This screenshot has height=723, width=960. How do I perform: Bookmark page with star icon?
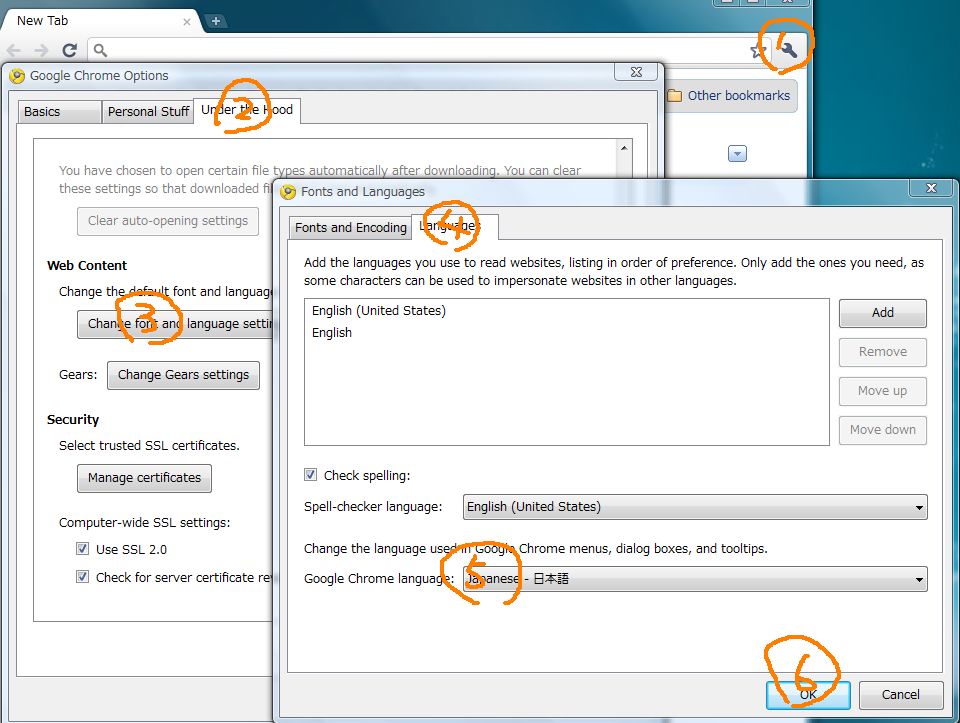(x=758, y=50)
